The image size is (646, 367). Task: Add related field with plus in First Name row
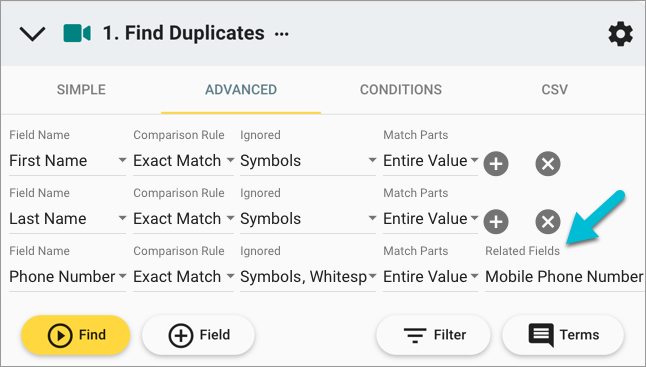(x=496, y=164)
